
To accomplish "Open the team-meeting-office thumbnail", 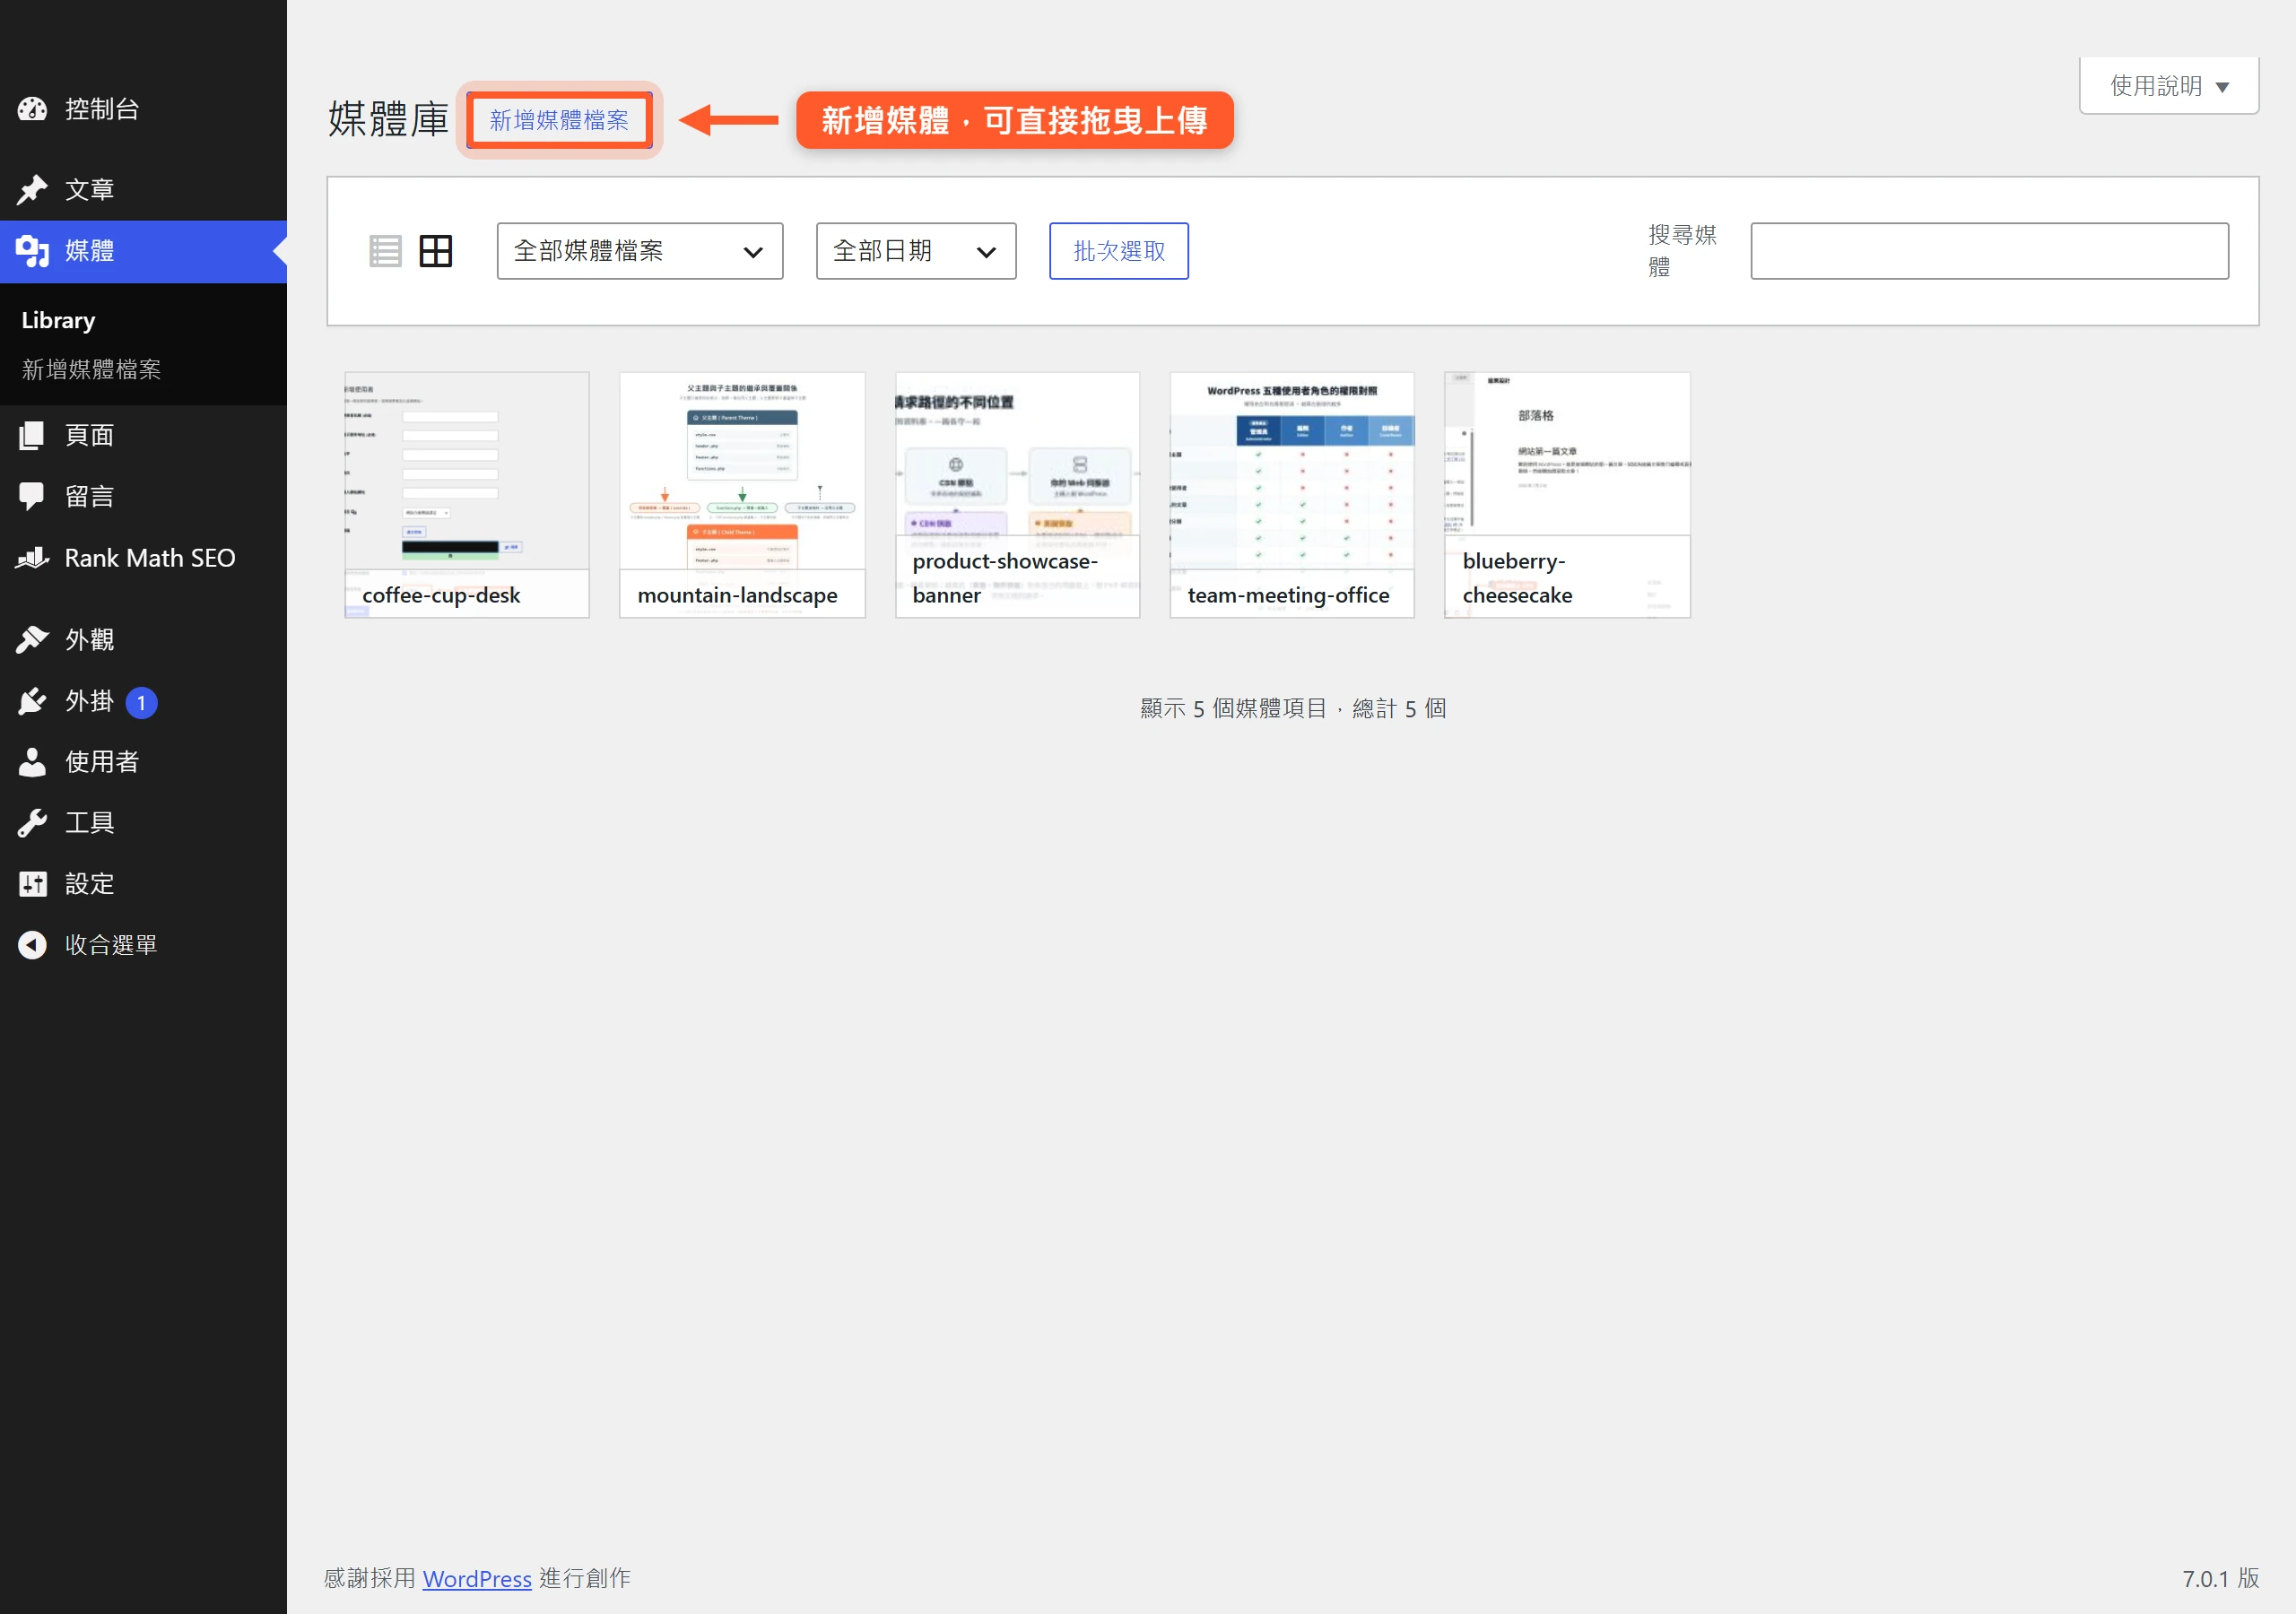I will pos(1292,495).
